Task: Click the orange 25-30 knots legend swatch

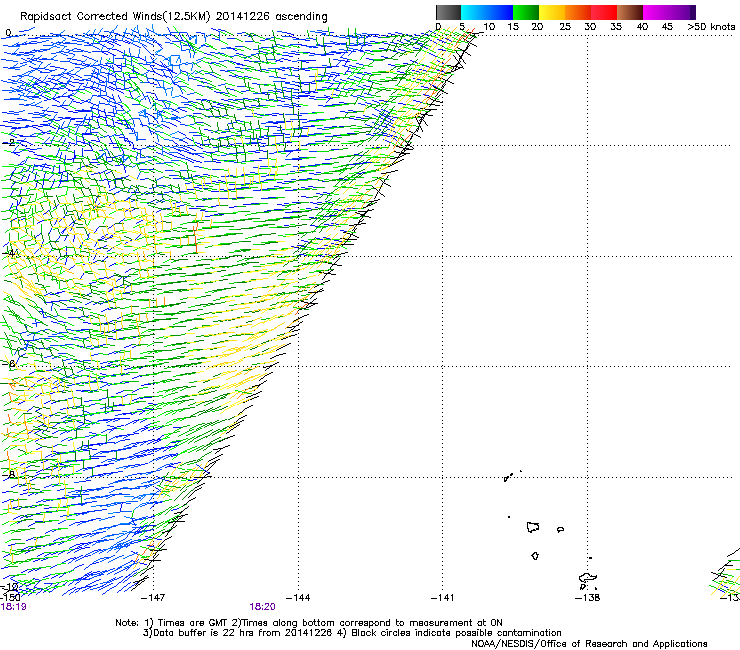Action: 578,12
